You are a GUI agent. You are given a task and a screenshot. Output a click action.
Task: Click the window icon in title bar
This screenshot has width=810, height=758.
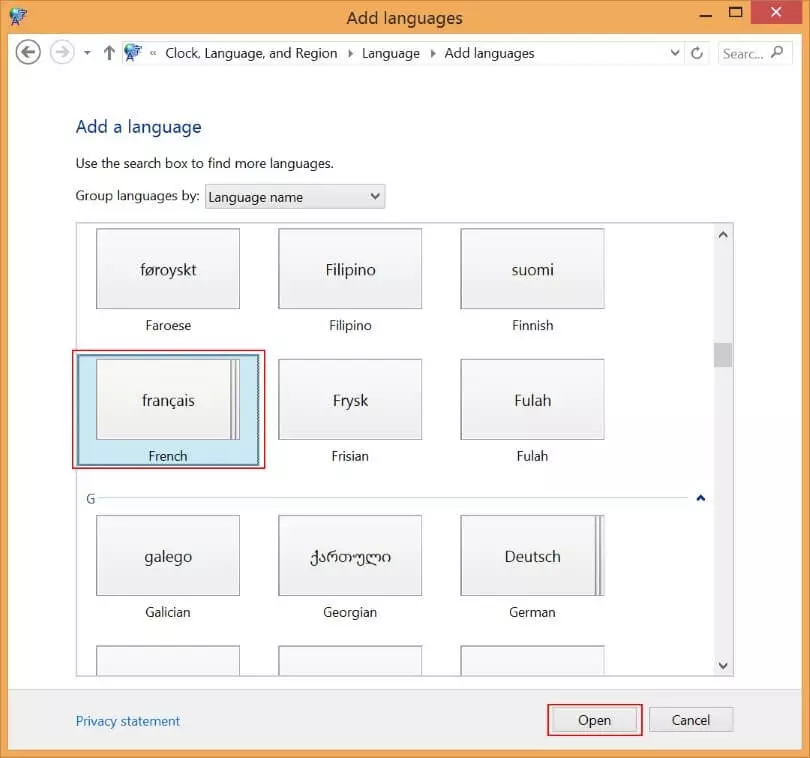tap(17, 16)
